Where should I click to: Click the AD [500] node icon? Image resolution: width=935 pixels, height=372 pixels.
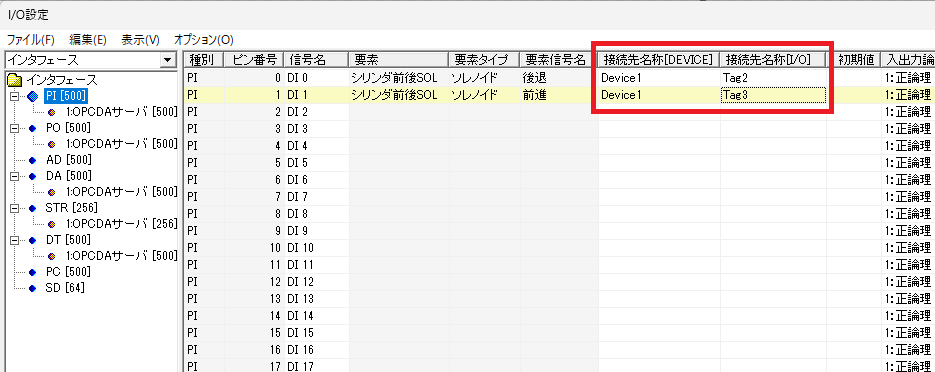[x=33, y=160]
